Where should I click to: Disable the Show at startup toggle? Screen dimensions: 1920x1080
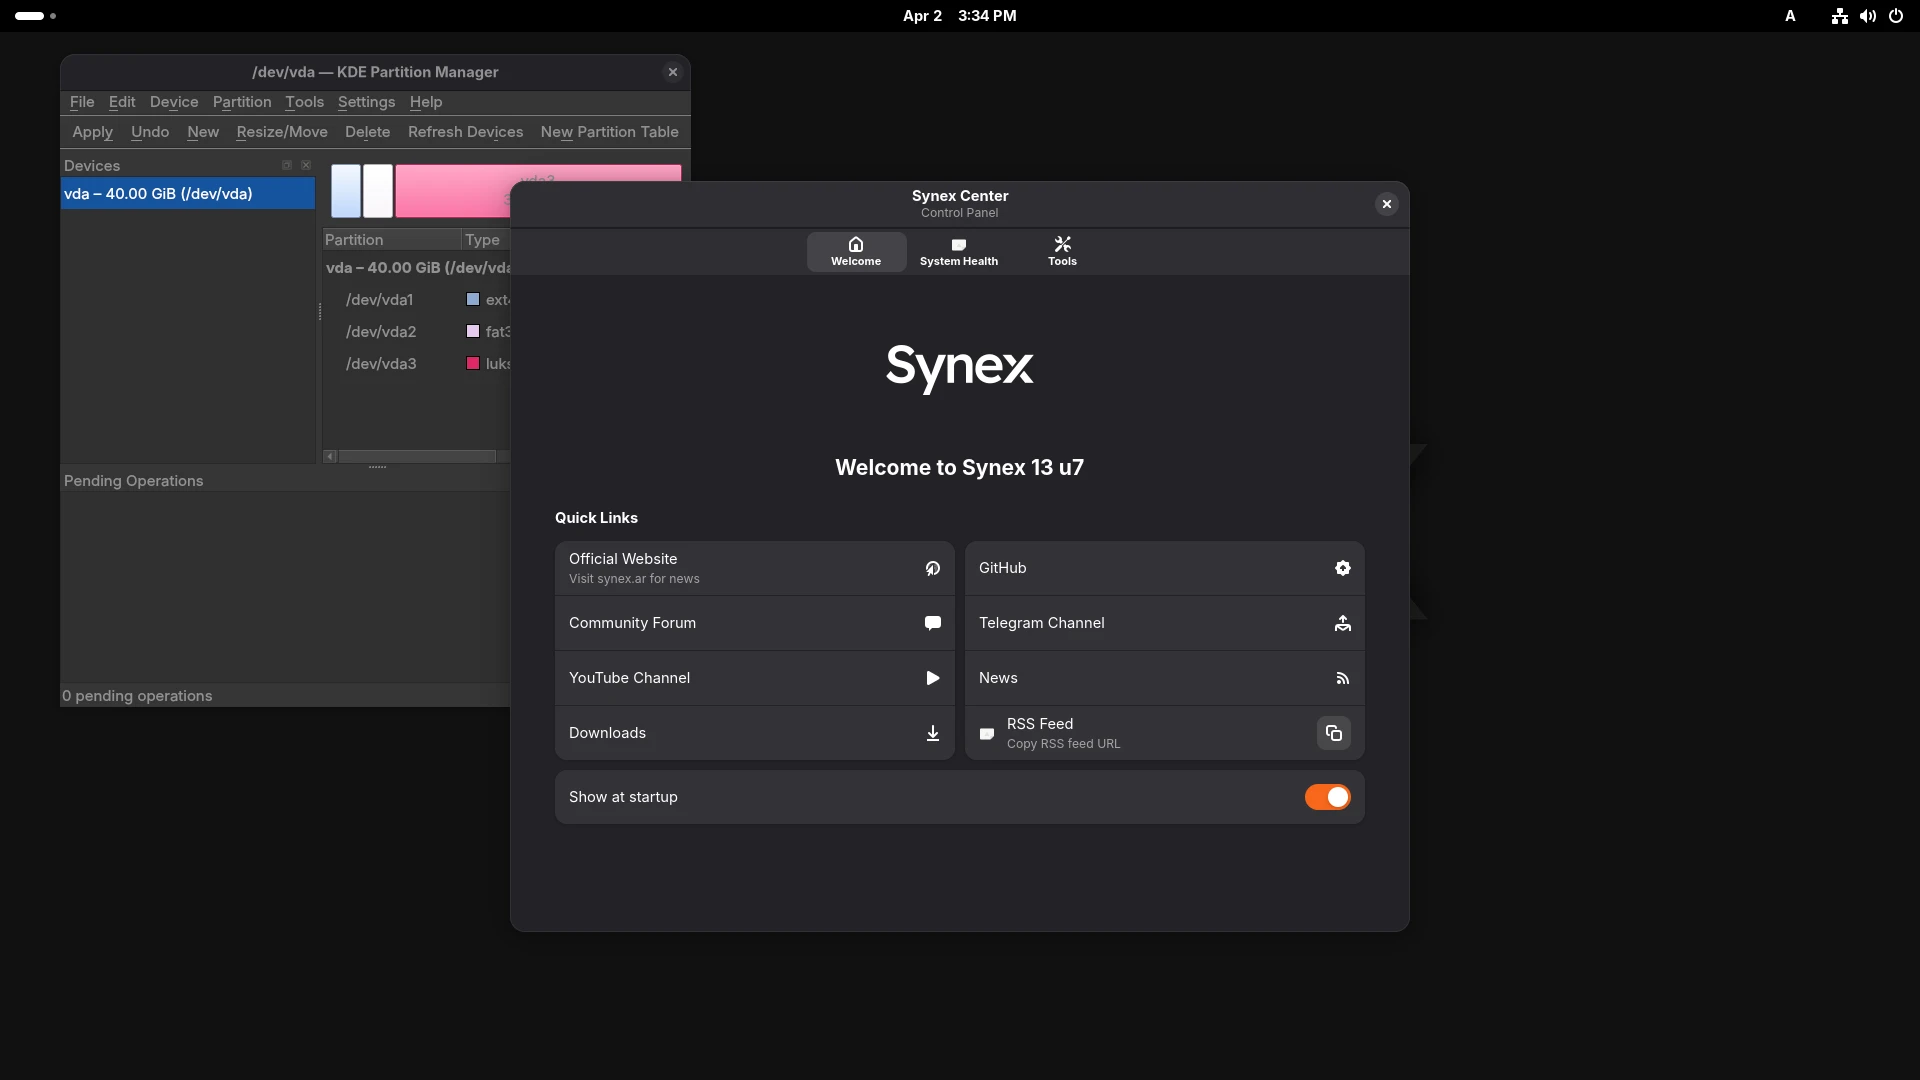coord(1327,797)
